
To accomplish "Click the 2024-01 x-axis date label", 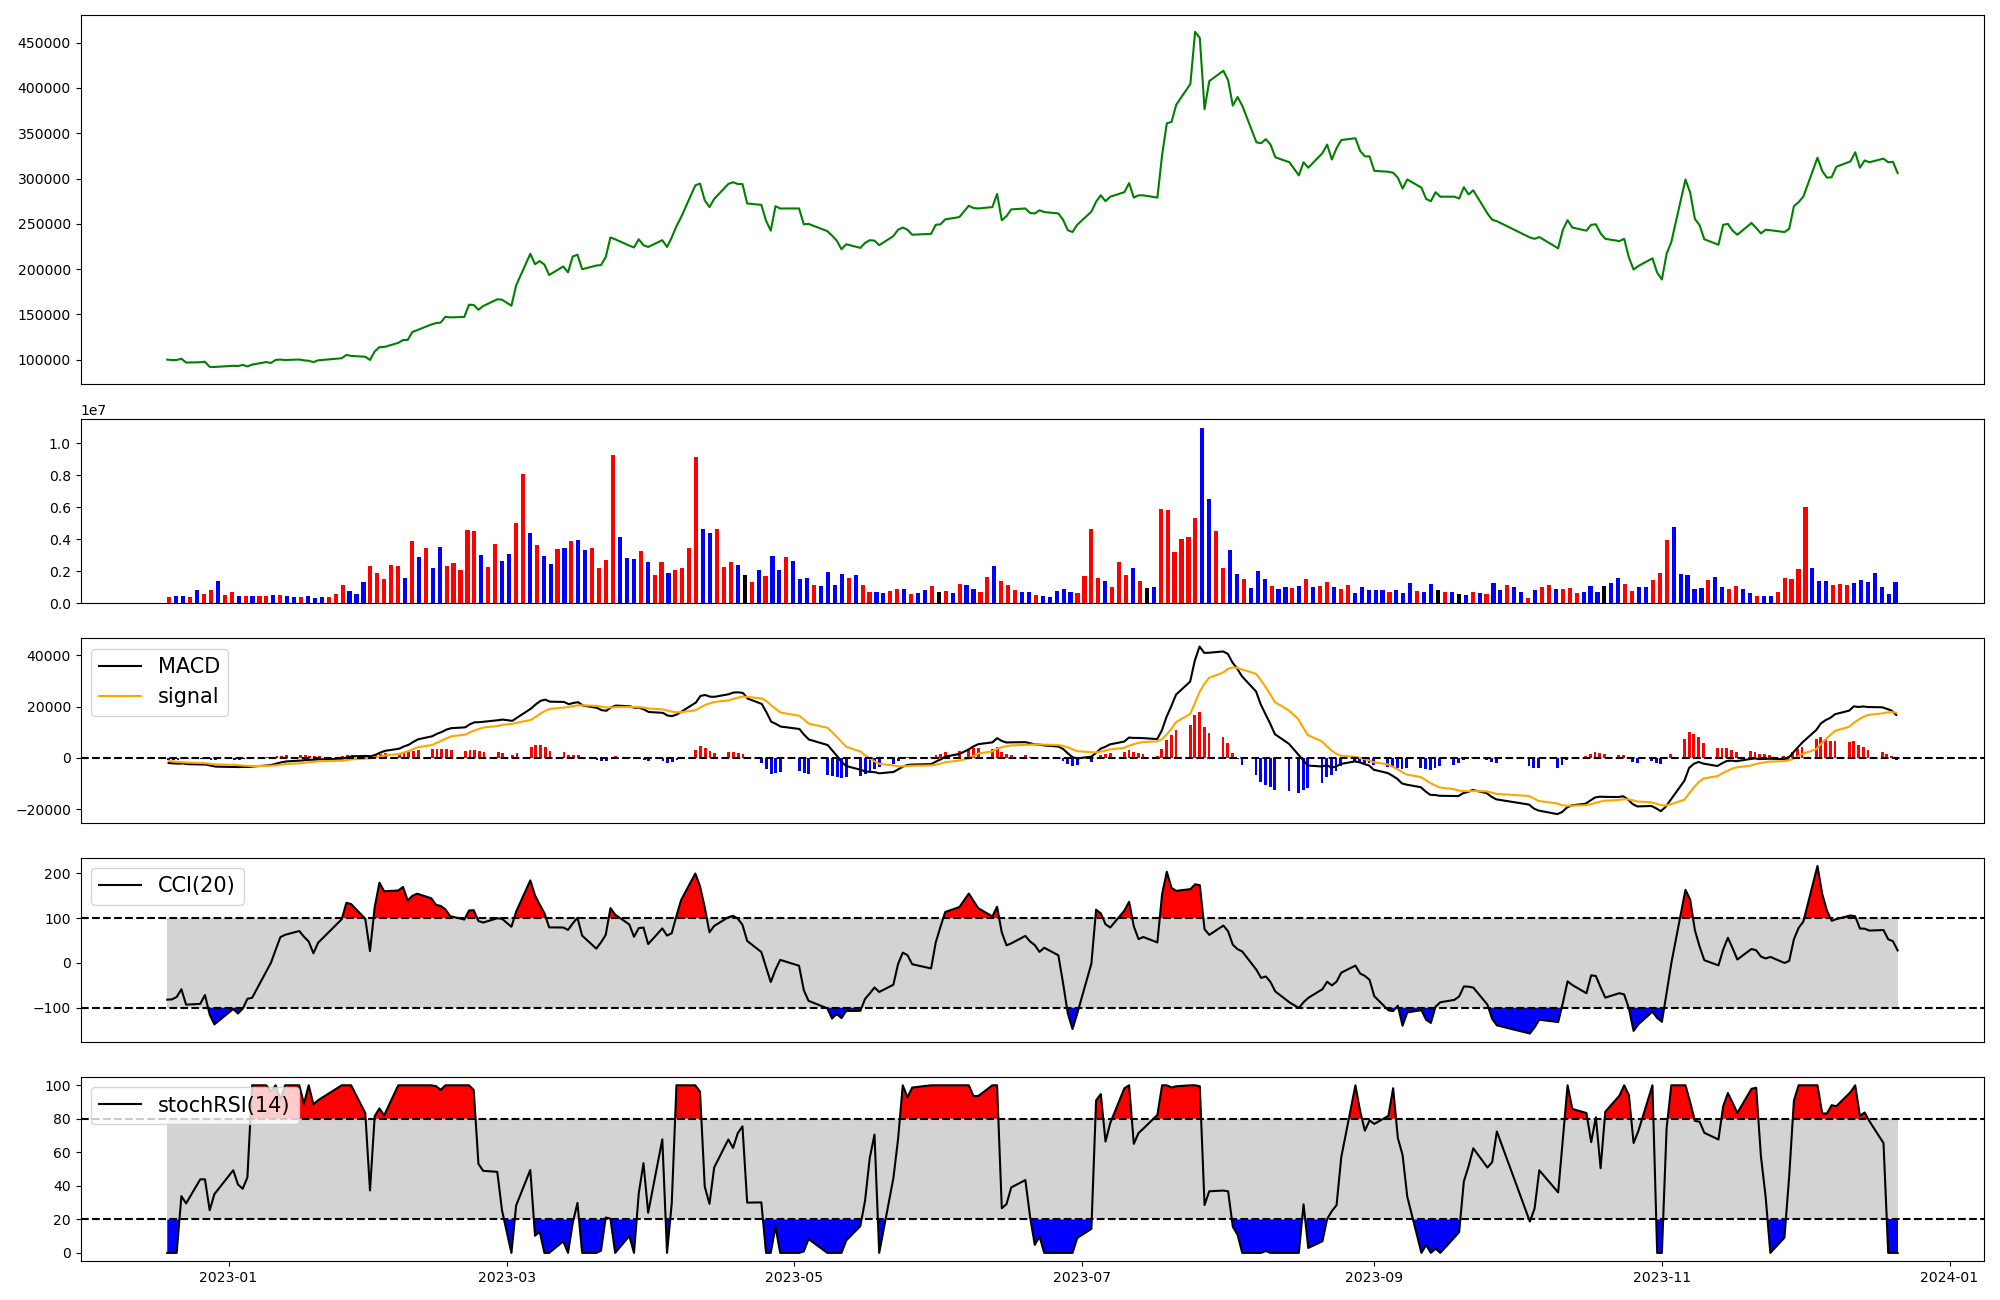I will click(1950, 1277).
